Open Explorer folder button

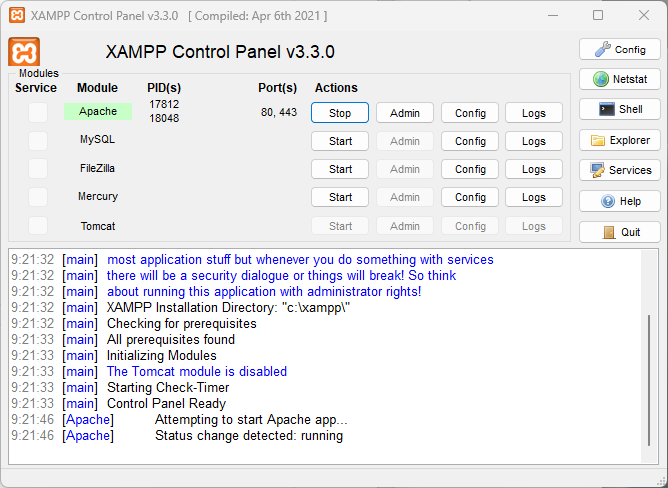(619, 140)
